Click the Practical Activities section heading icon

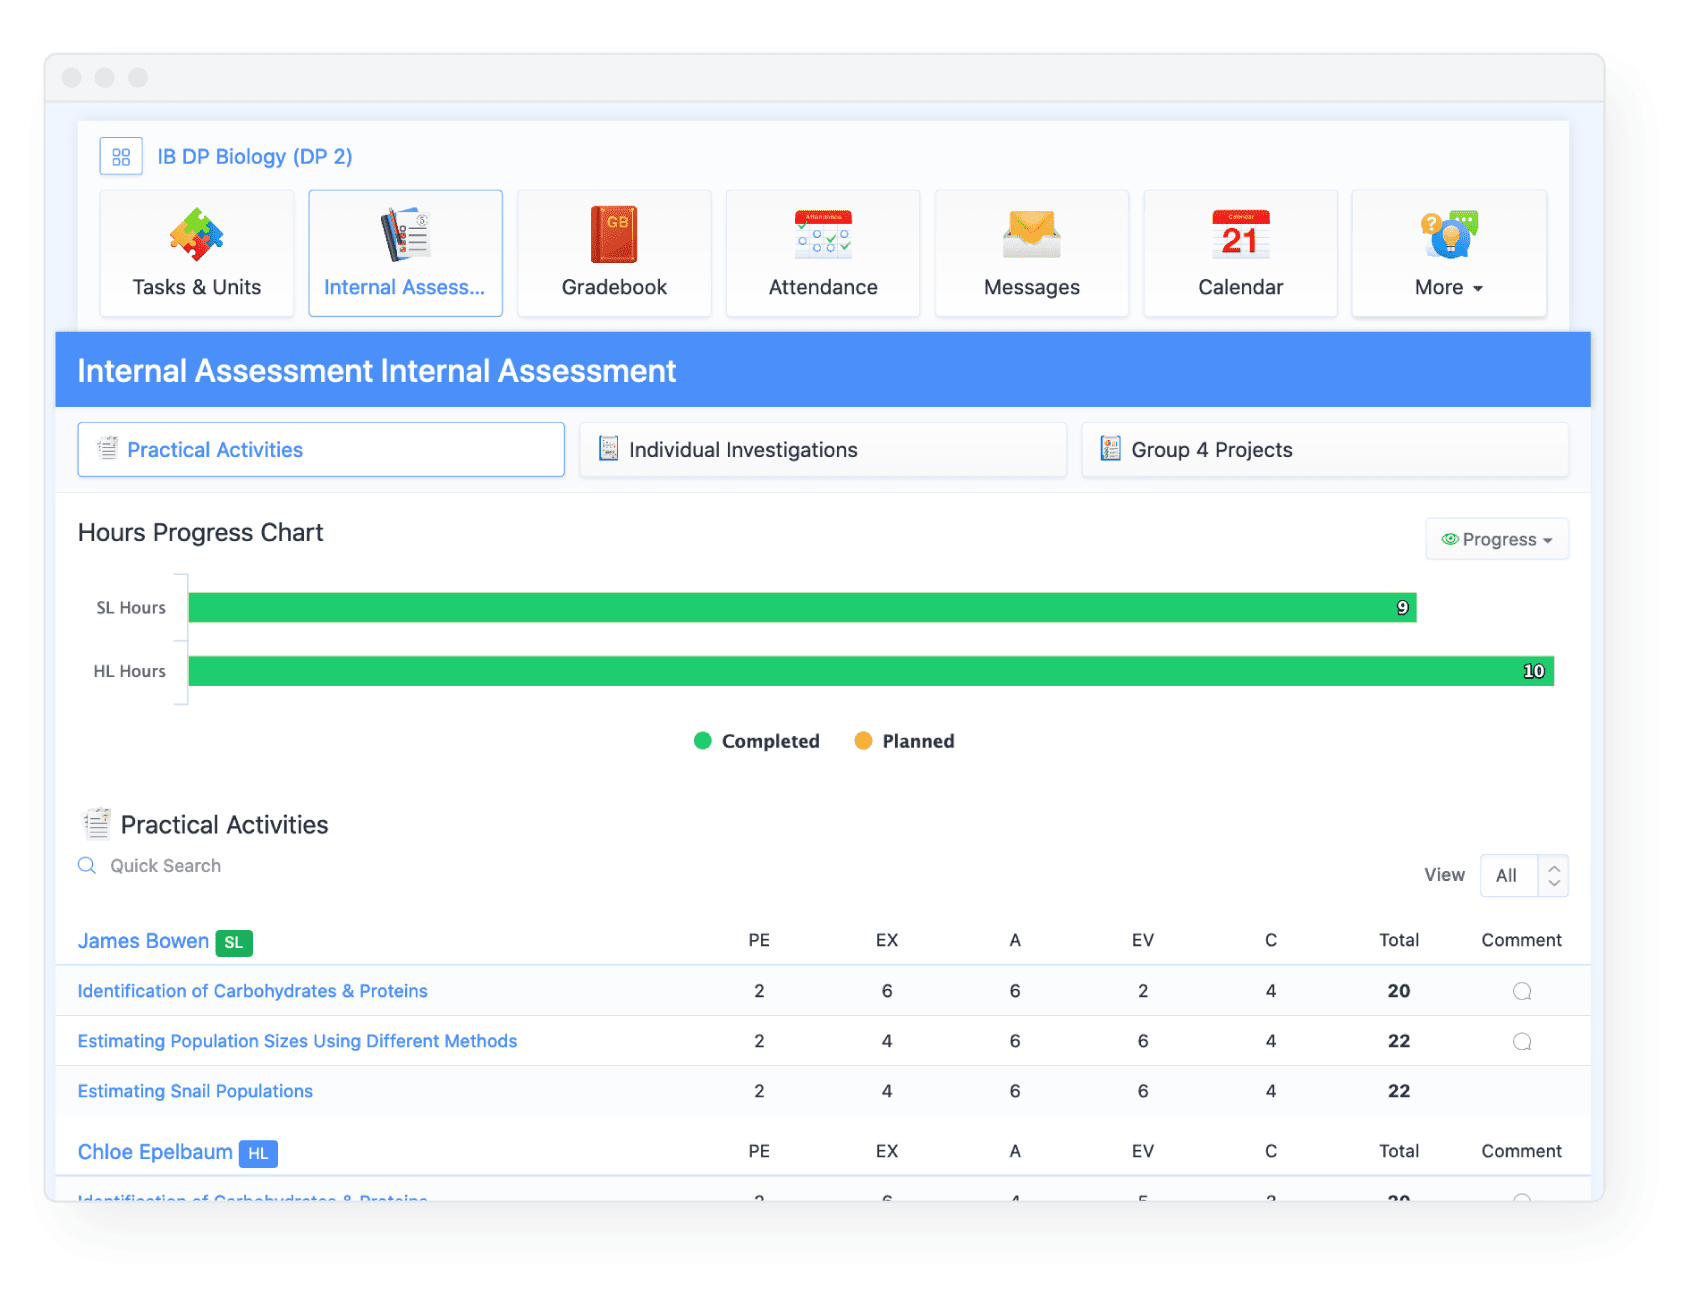[x=97, y=824]
